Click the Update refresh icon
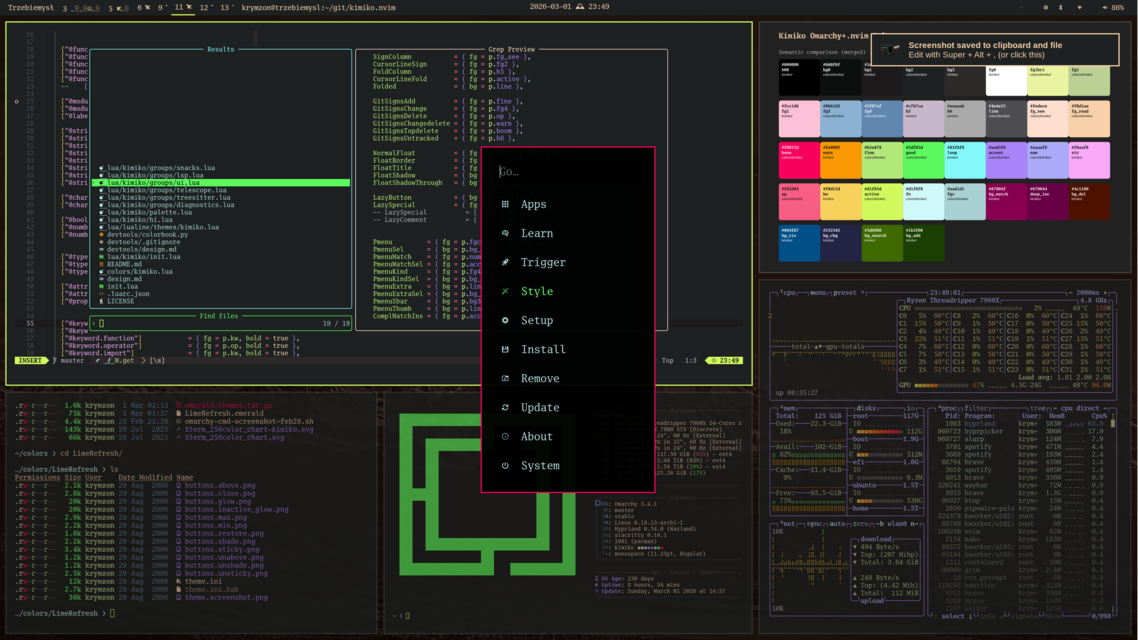This screenshot has width=1138, height=640. coord(505,407)
